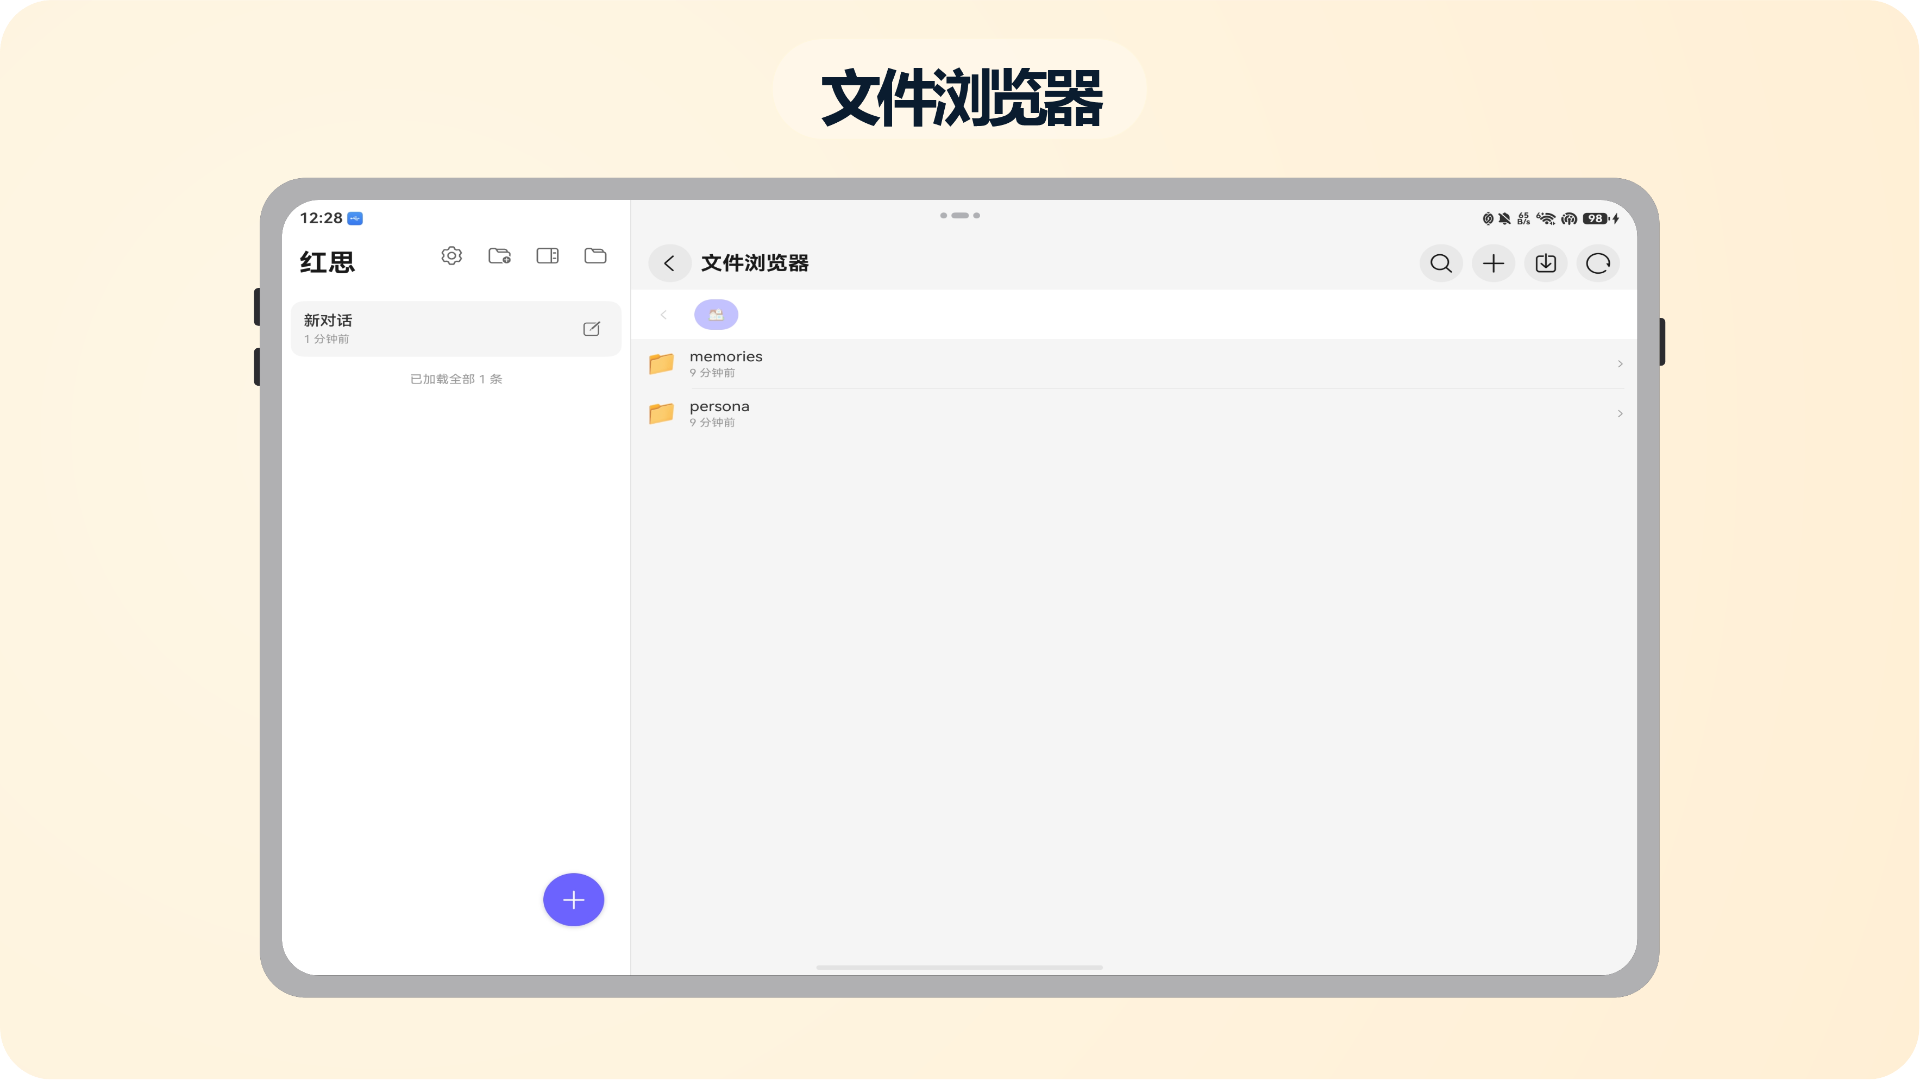Click the Wi-Fi icon in status bar

pyautogui.click(x=1547, y=218)
